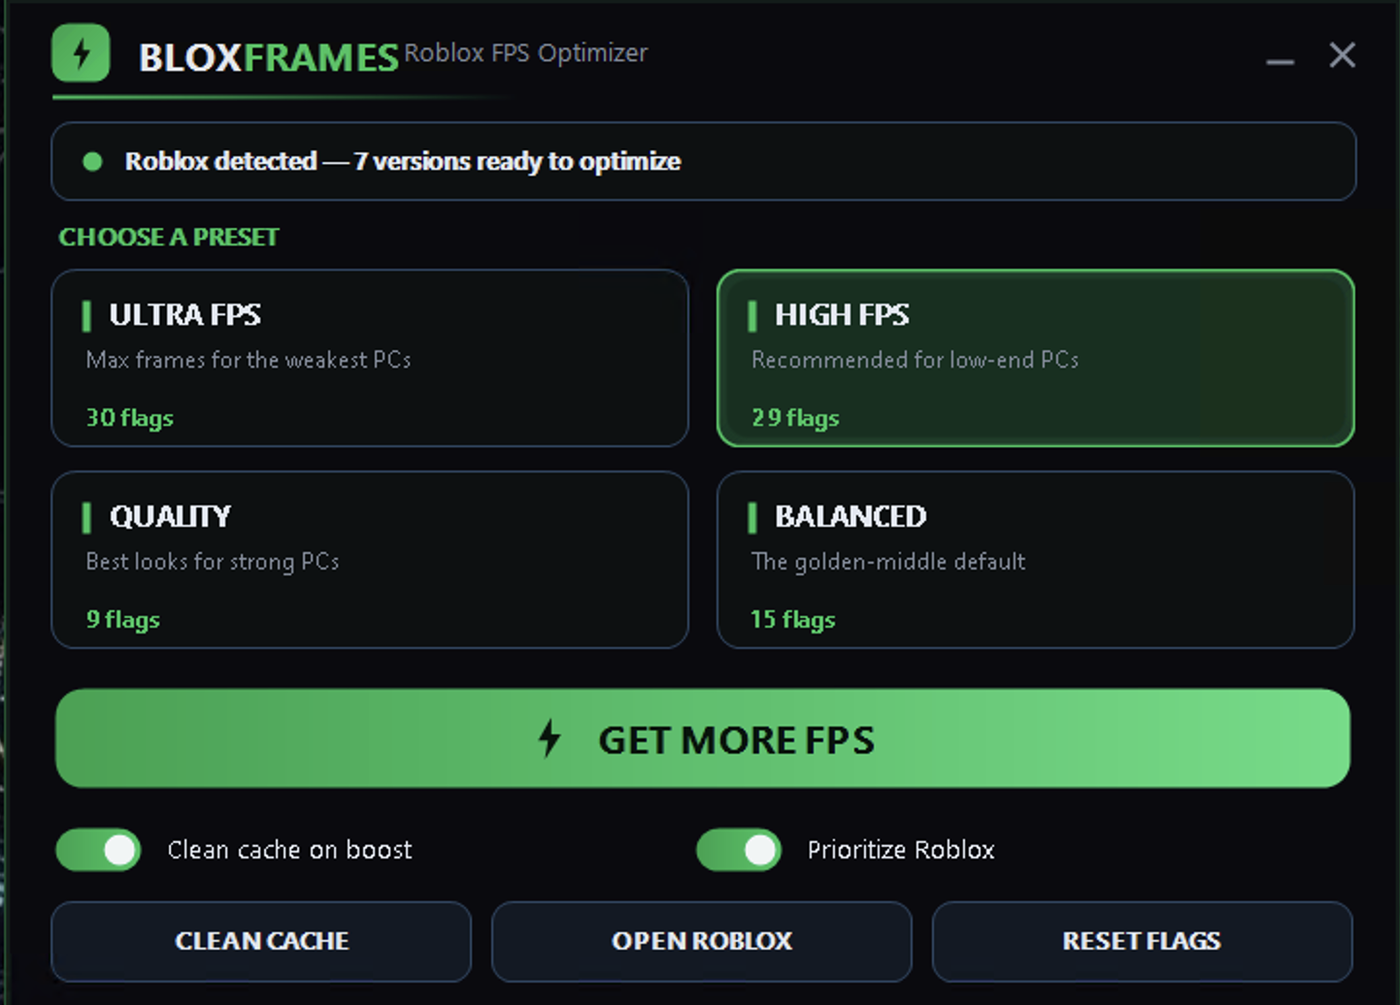1400x1005 pixels.
Task: Turn off the Prioritize Roblox toggle
Action: coord(739,850)
